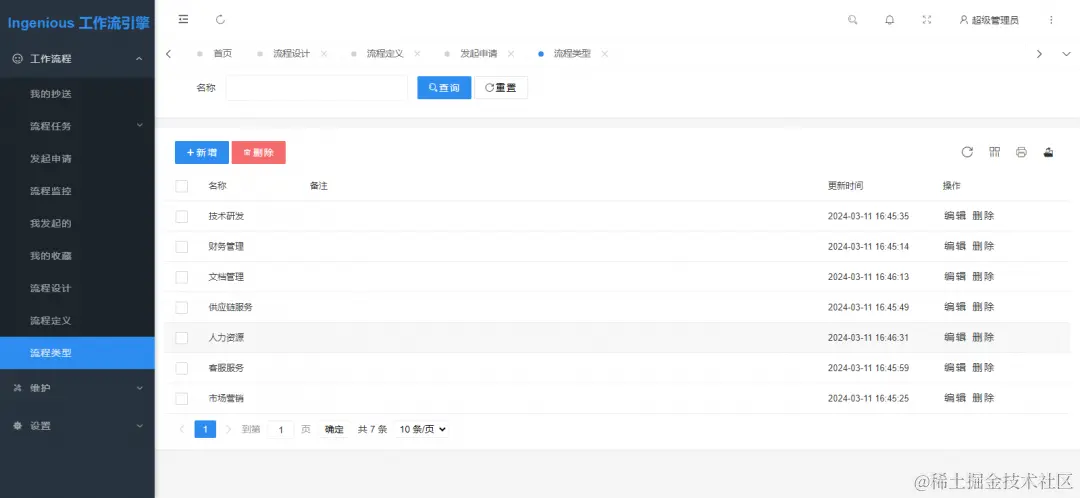Open 我的收藏 in the sidebar
Viewport: 1080px width, 498px height.
[77, 256]
